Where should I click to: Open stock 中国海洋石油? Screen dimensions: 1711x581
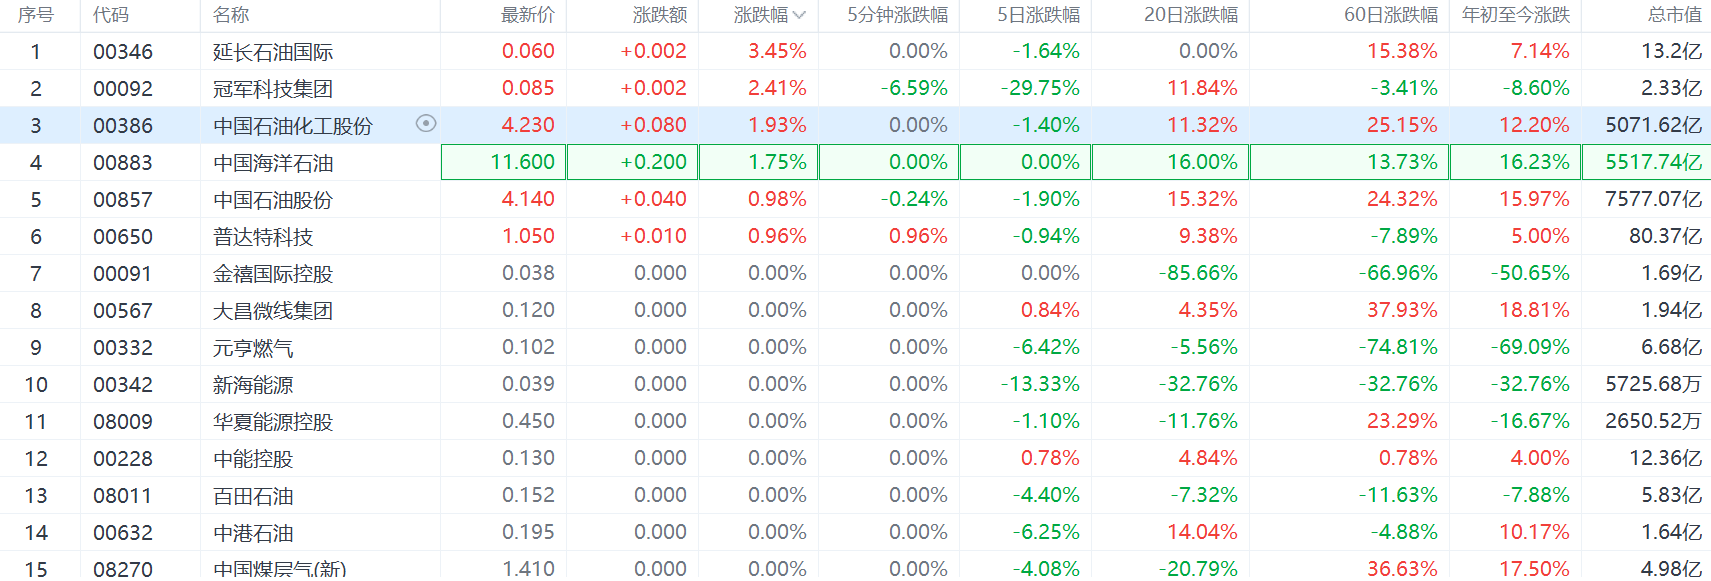tap(273, 163)
